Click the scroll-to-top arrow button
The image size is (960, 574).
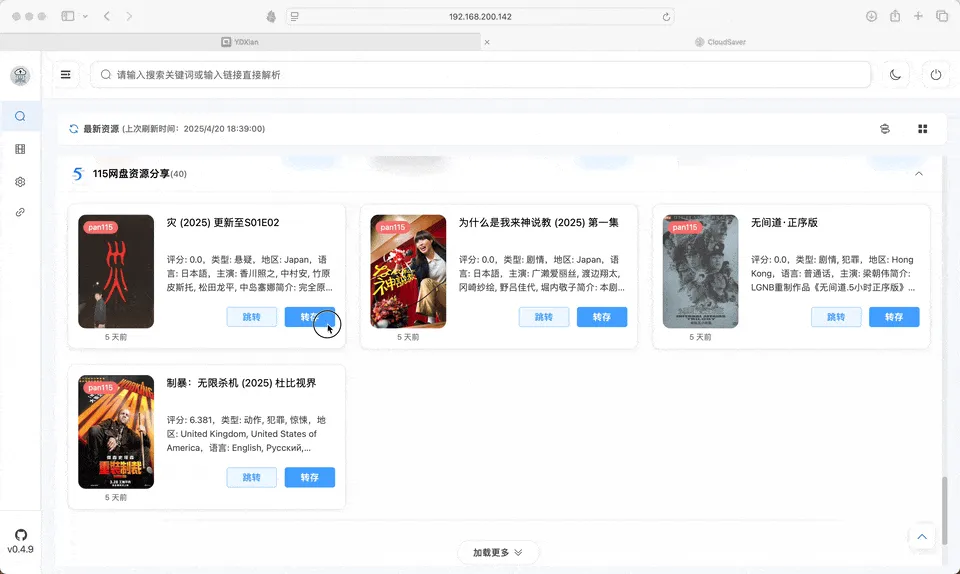tap(922, 537)
